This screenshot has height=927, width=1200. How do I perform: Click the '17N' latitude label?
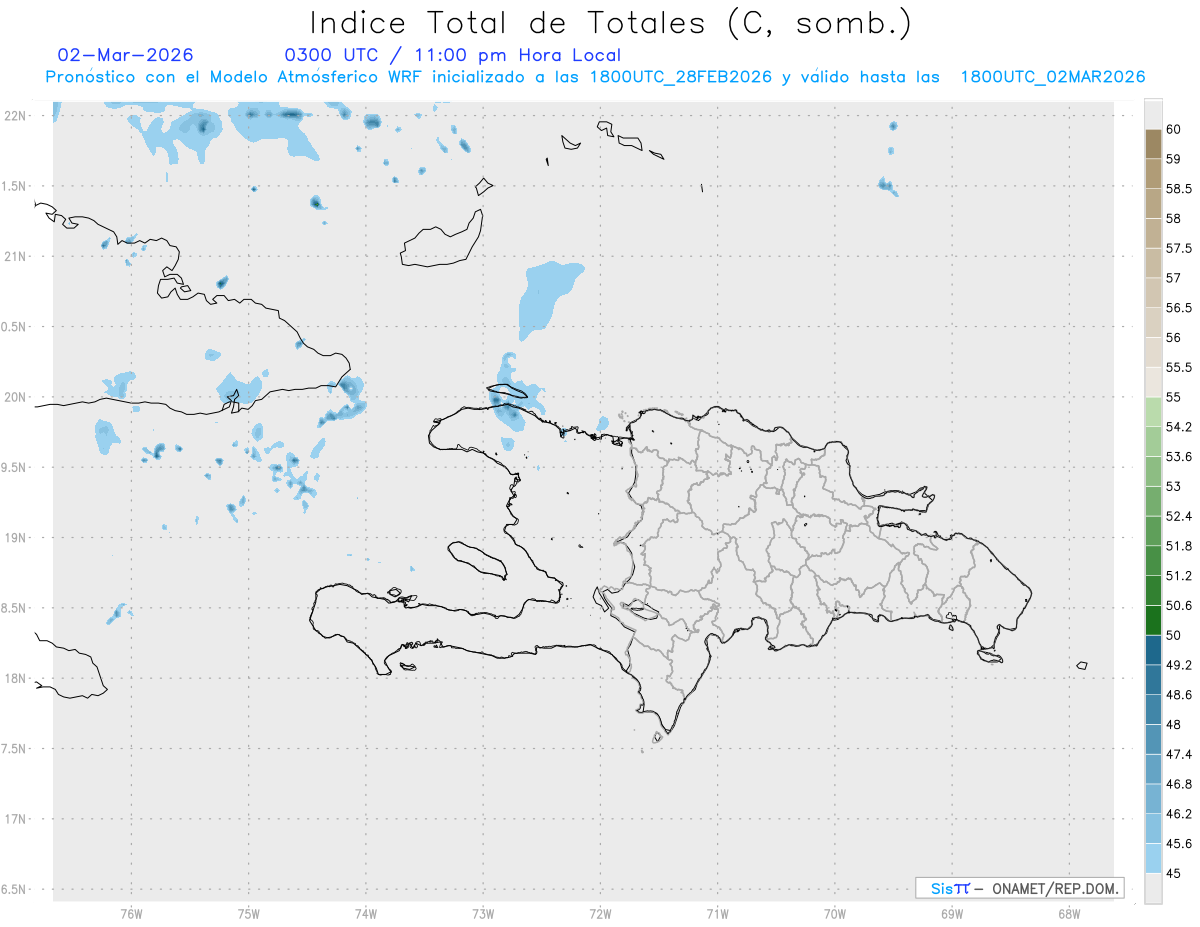tap(15, 819)
